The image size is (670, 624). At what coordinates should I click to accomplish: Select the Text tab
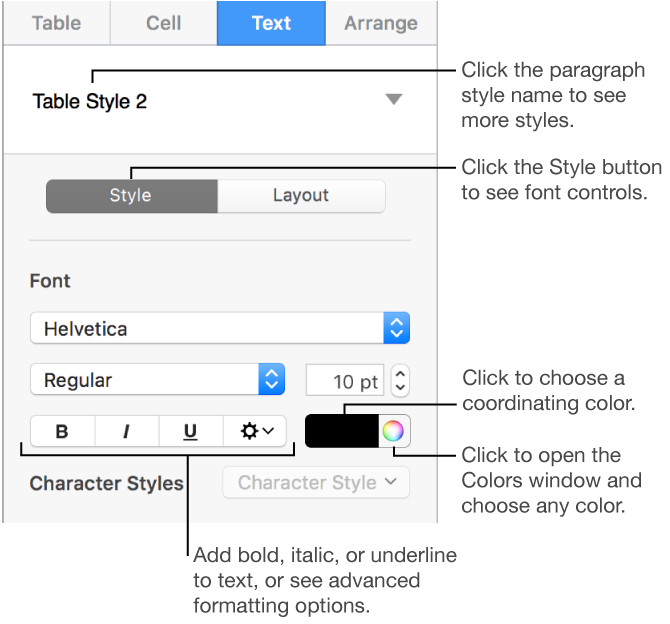click(x=271, y=23)
